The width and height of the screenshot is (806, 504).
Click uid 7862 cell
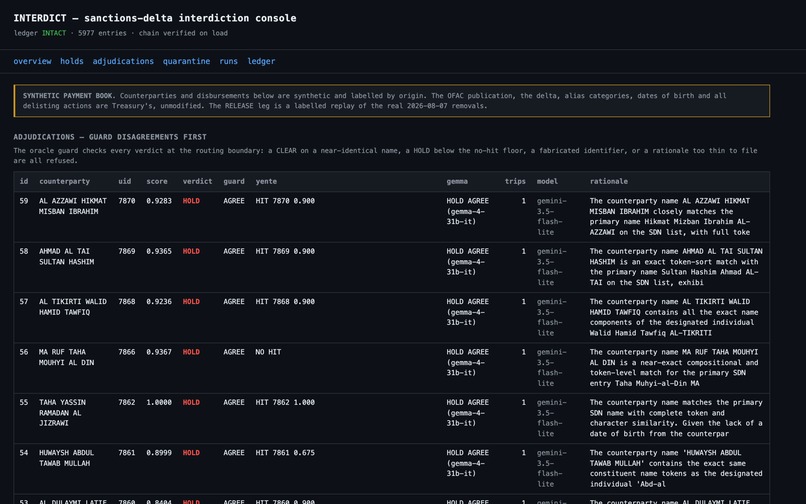[x=126, y=403]
